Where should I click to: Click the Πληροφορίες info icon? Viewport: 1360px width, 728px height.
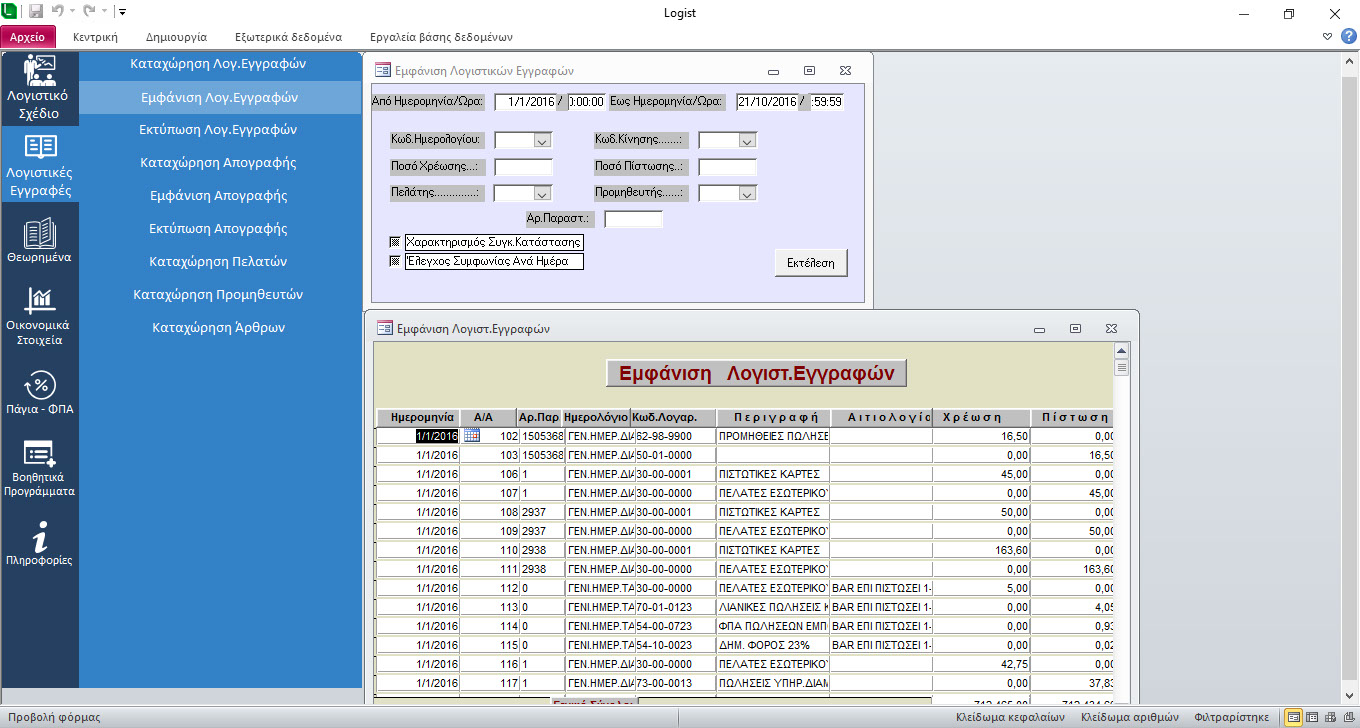[x=40, y=537]
